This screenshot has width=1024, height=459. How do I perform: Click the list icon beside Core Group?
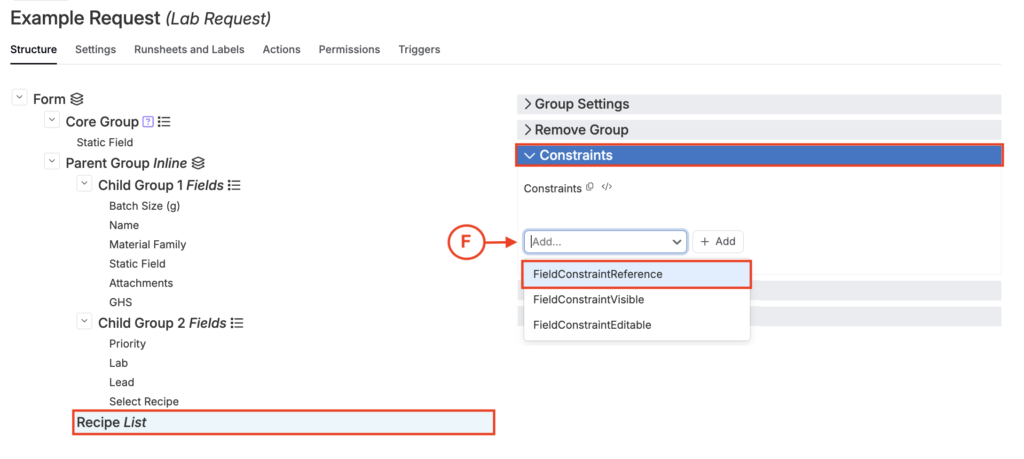coord(165,121)
